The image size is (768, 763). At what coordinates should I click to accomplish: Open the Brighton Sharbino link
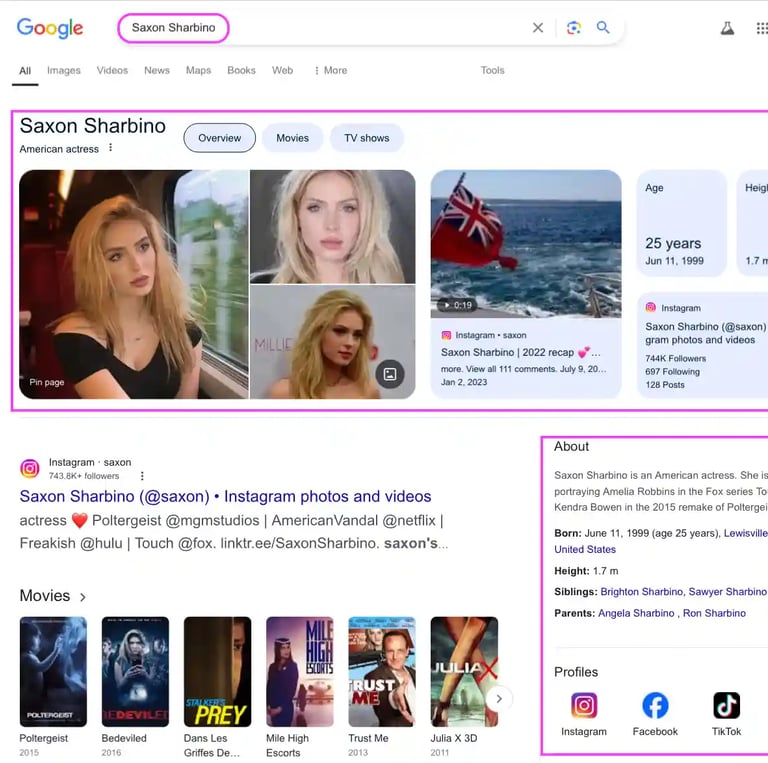click(641, 592)
